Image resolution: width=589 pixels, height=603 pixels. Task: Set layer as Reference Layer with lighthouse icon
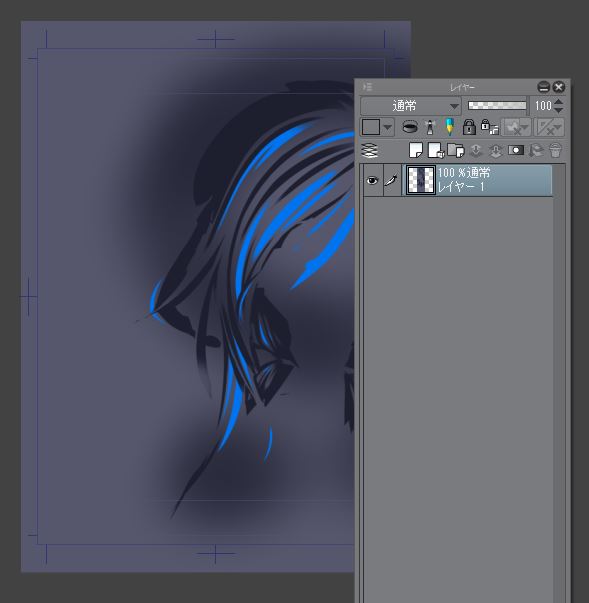[x=430, y=127]
